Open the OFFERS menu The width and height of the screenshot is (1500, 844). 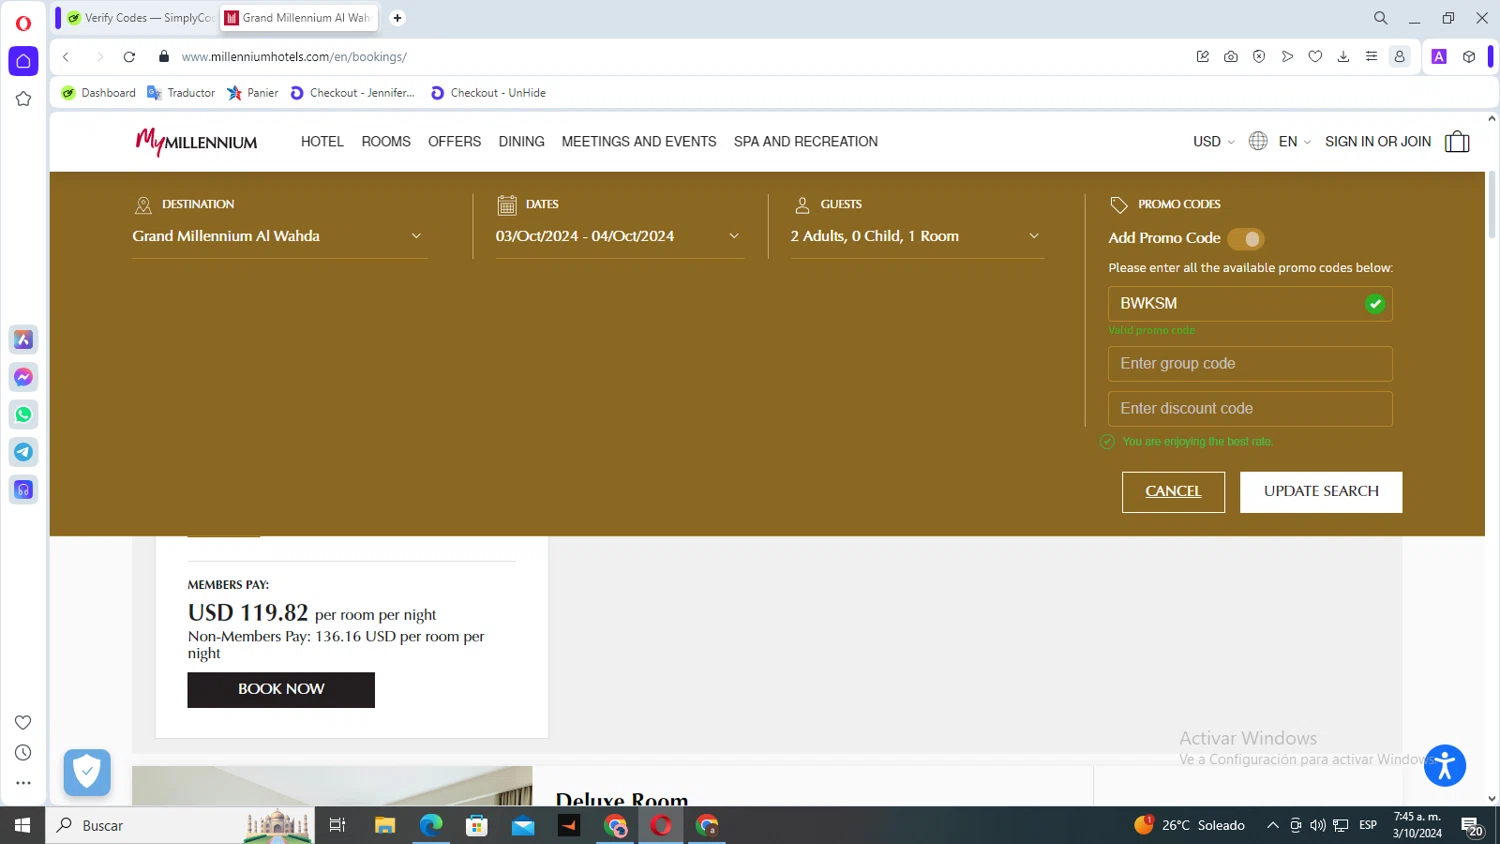click(x=454, y=142)
